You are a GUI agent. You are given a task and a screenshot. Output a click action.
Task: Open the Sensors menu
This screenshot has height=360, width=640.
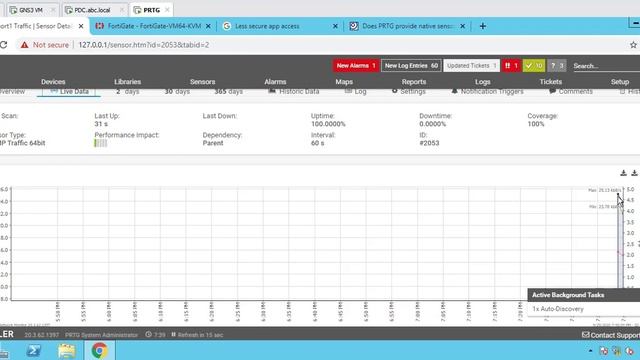coord(202,82)
